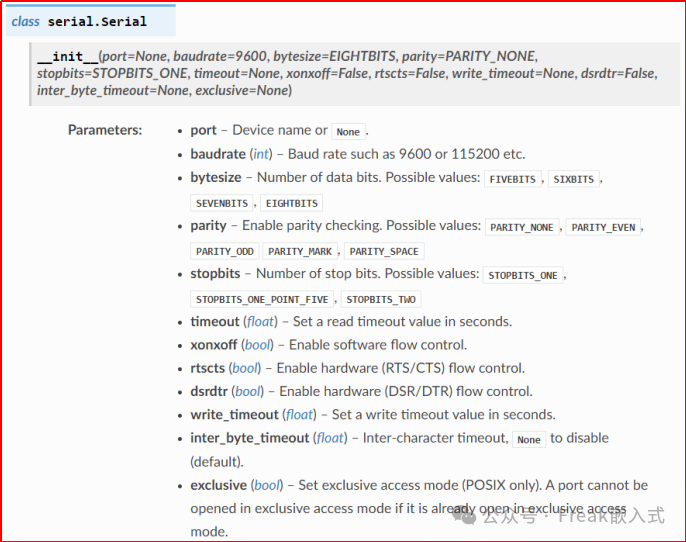Click the STOPBITS_ONE_POINT_FIVE code literal
This screenshot has width=686, height=542.
pyautogui.click(x=263, y=299)
